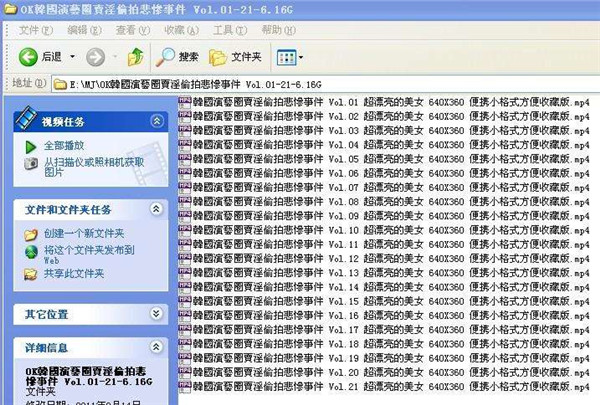Select the Vol.01 mp4 file name
This screenshot has width=600, height=405.
click(391, 102)
